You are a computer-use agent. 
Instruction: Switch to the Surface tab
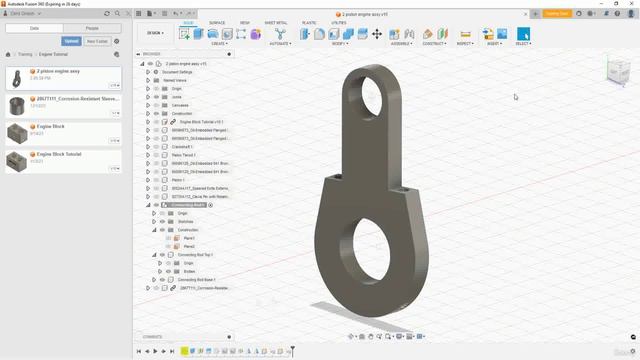tap(217, 23)
